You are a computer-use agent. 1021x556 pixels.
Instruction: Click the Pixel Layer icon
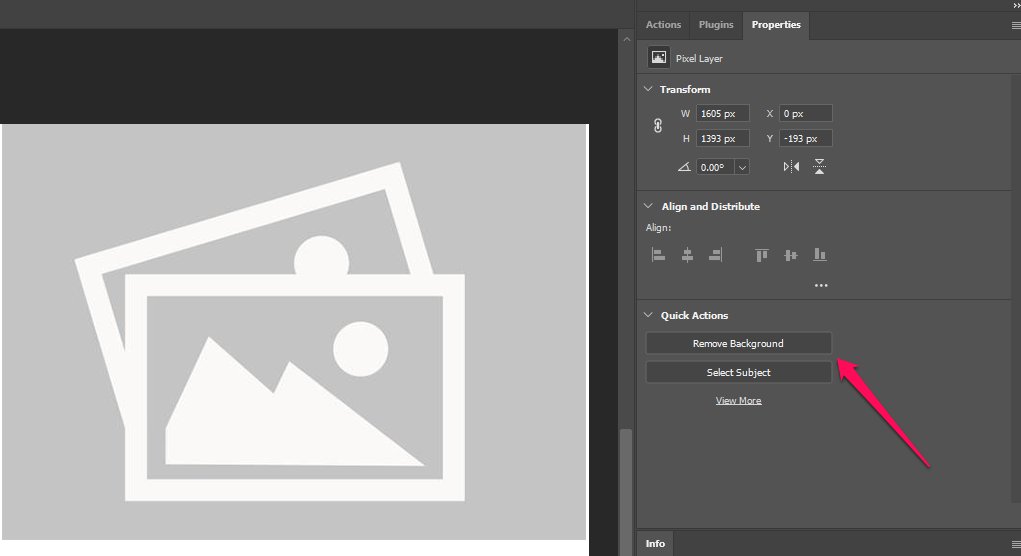click(x=658, y=57)
